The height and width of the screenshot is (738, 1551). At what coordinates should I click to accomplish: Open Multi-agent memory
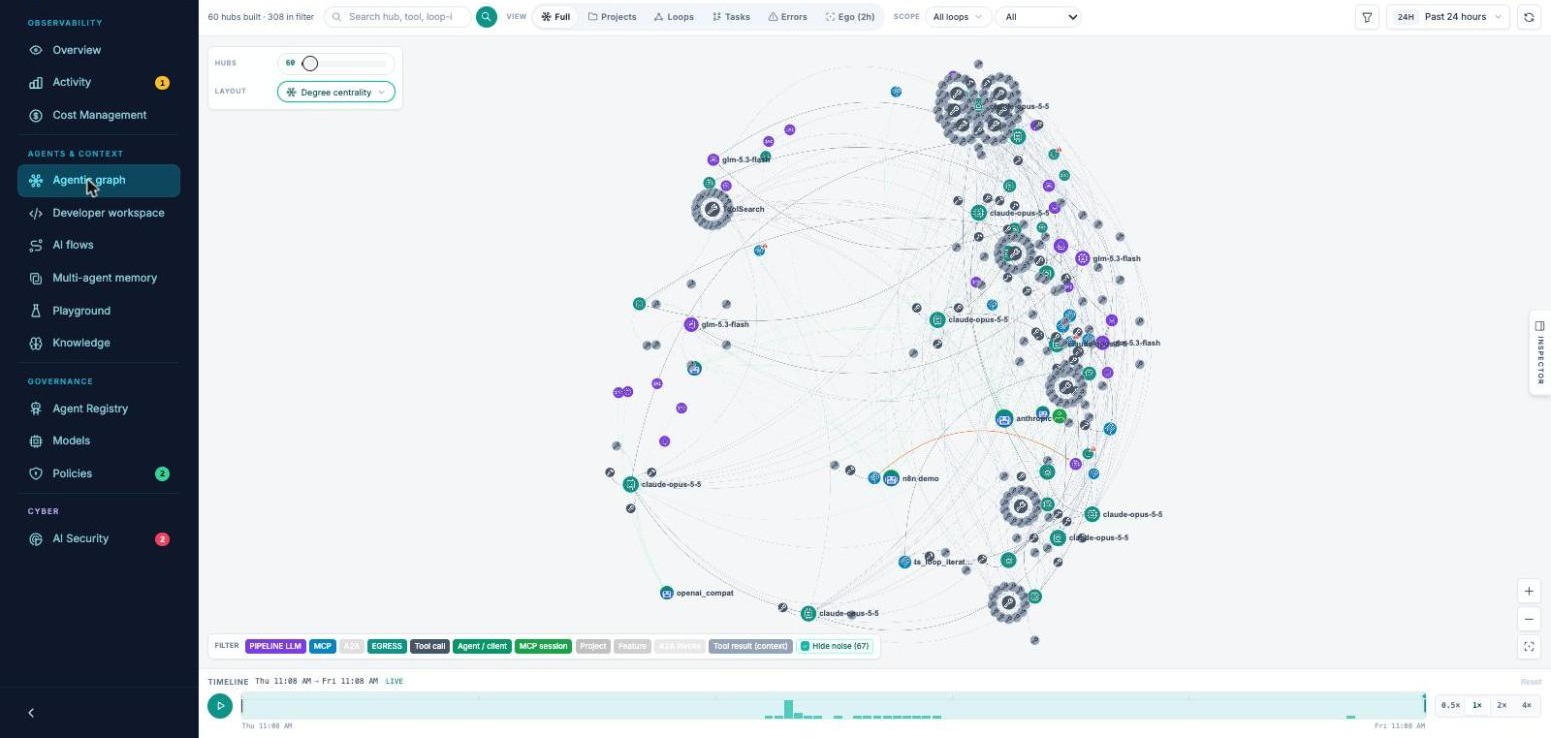point(98,278)
